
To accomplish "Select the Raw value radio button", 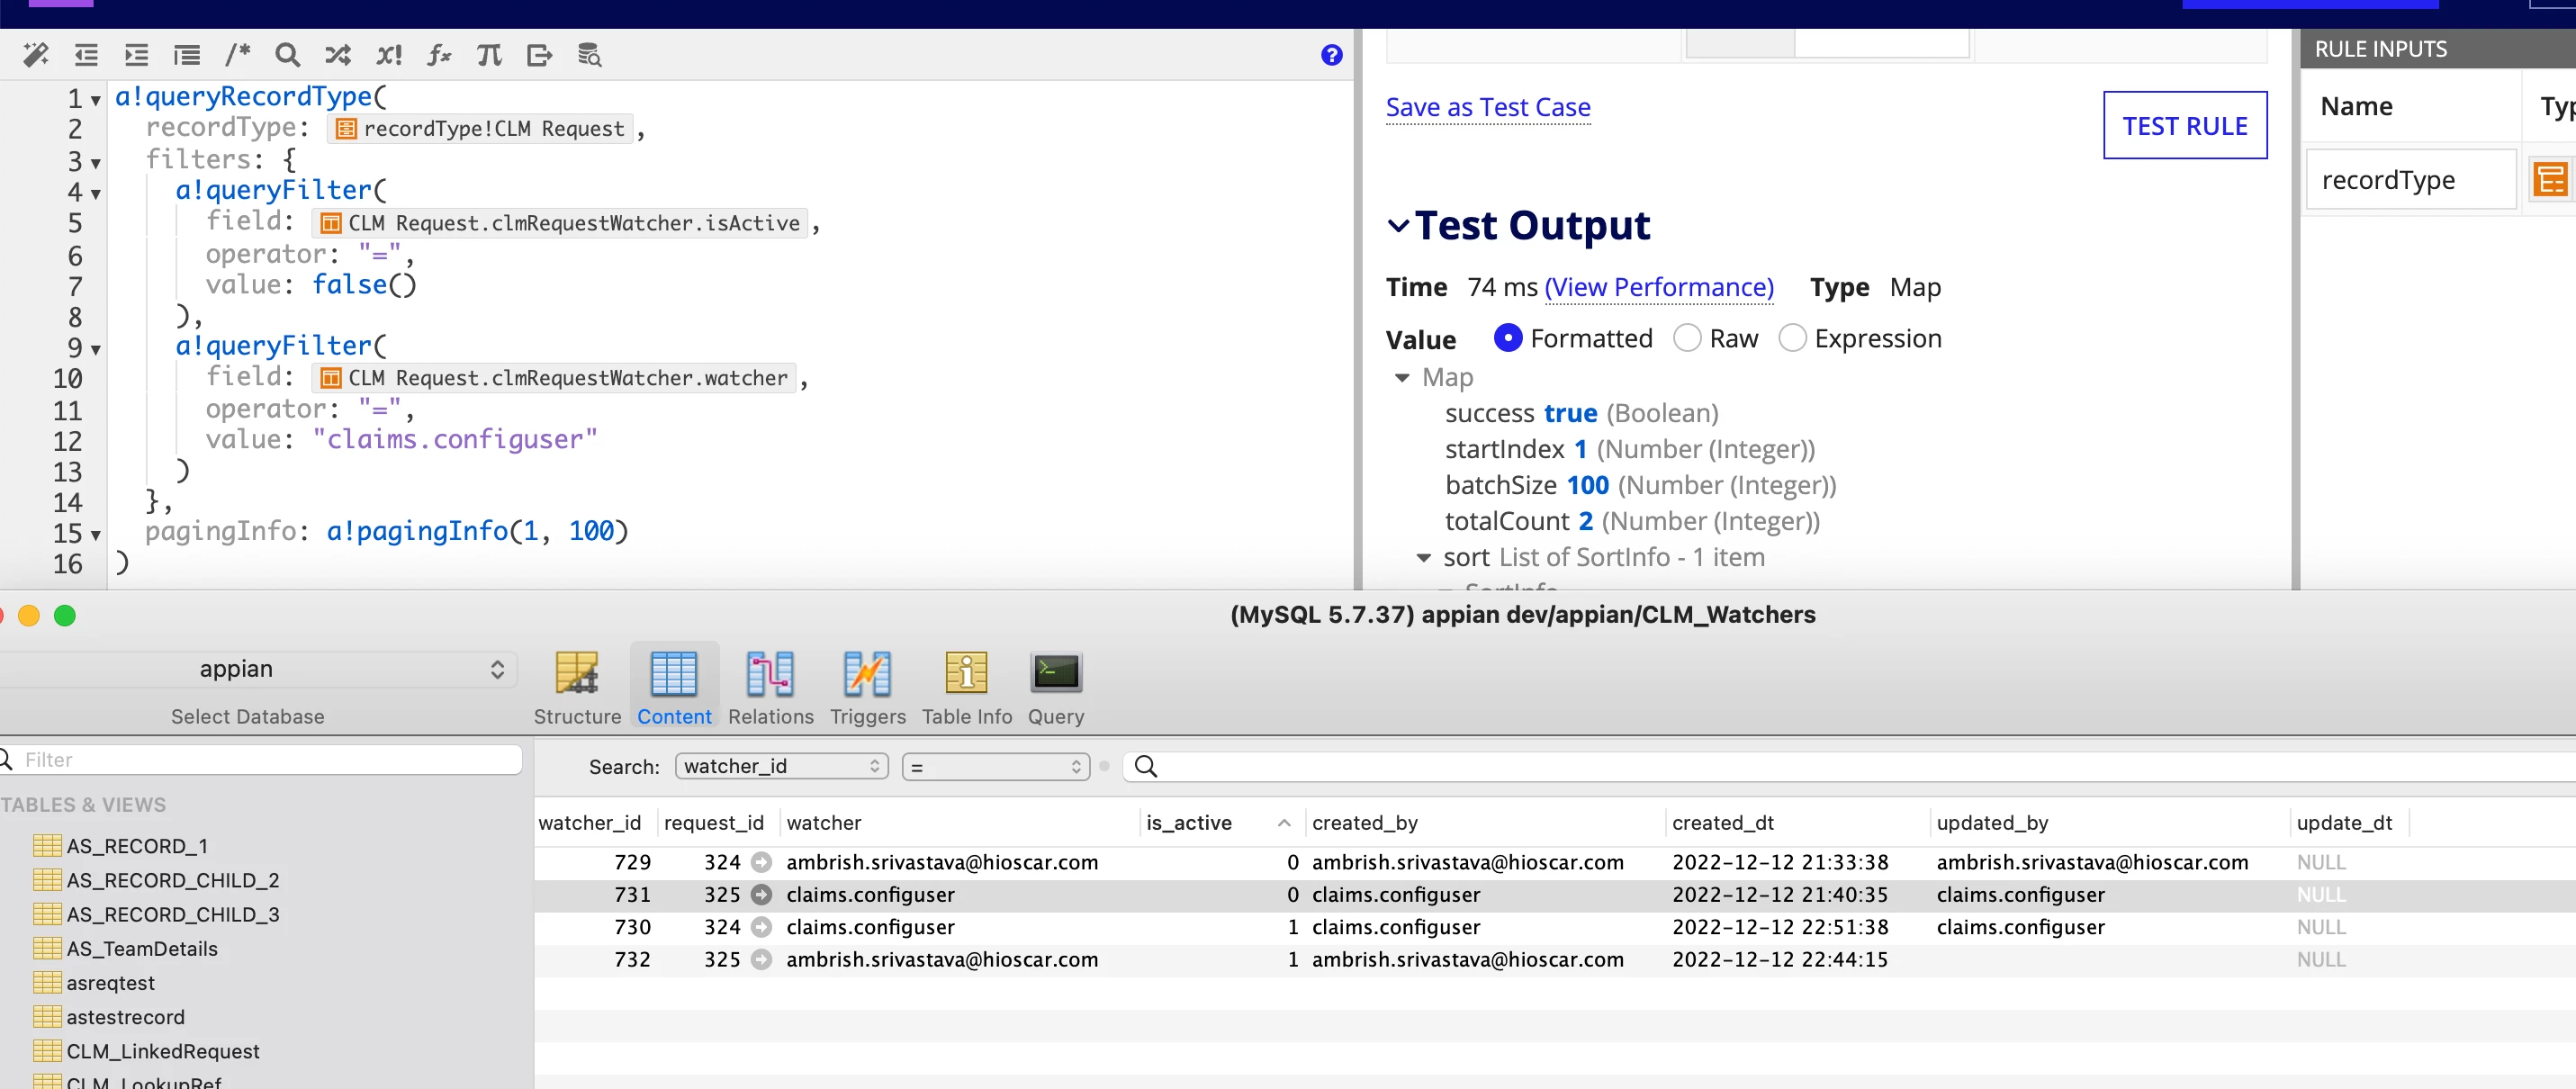I will (1687, 338).
